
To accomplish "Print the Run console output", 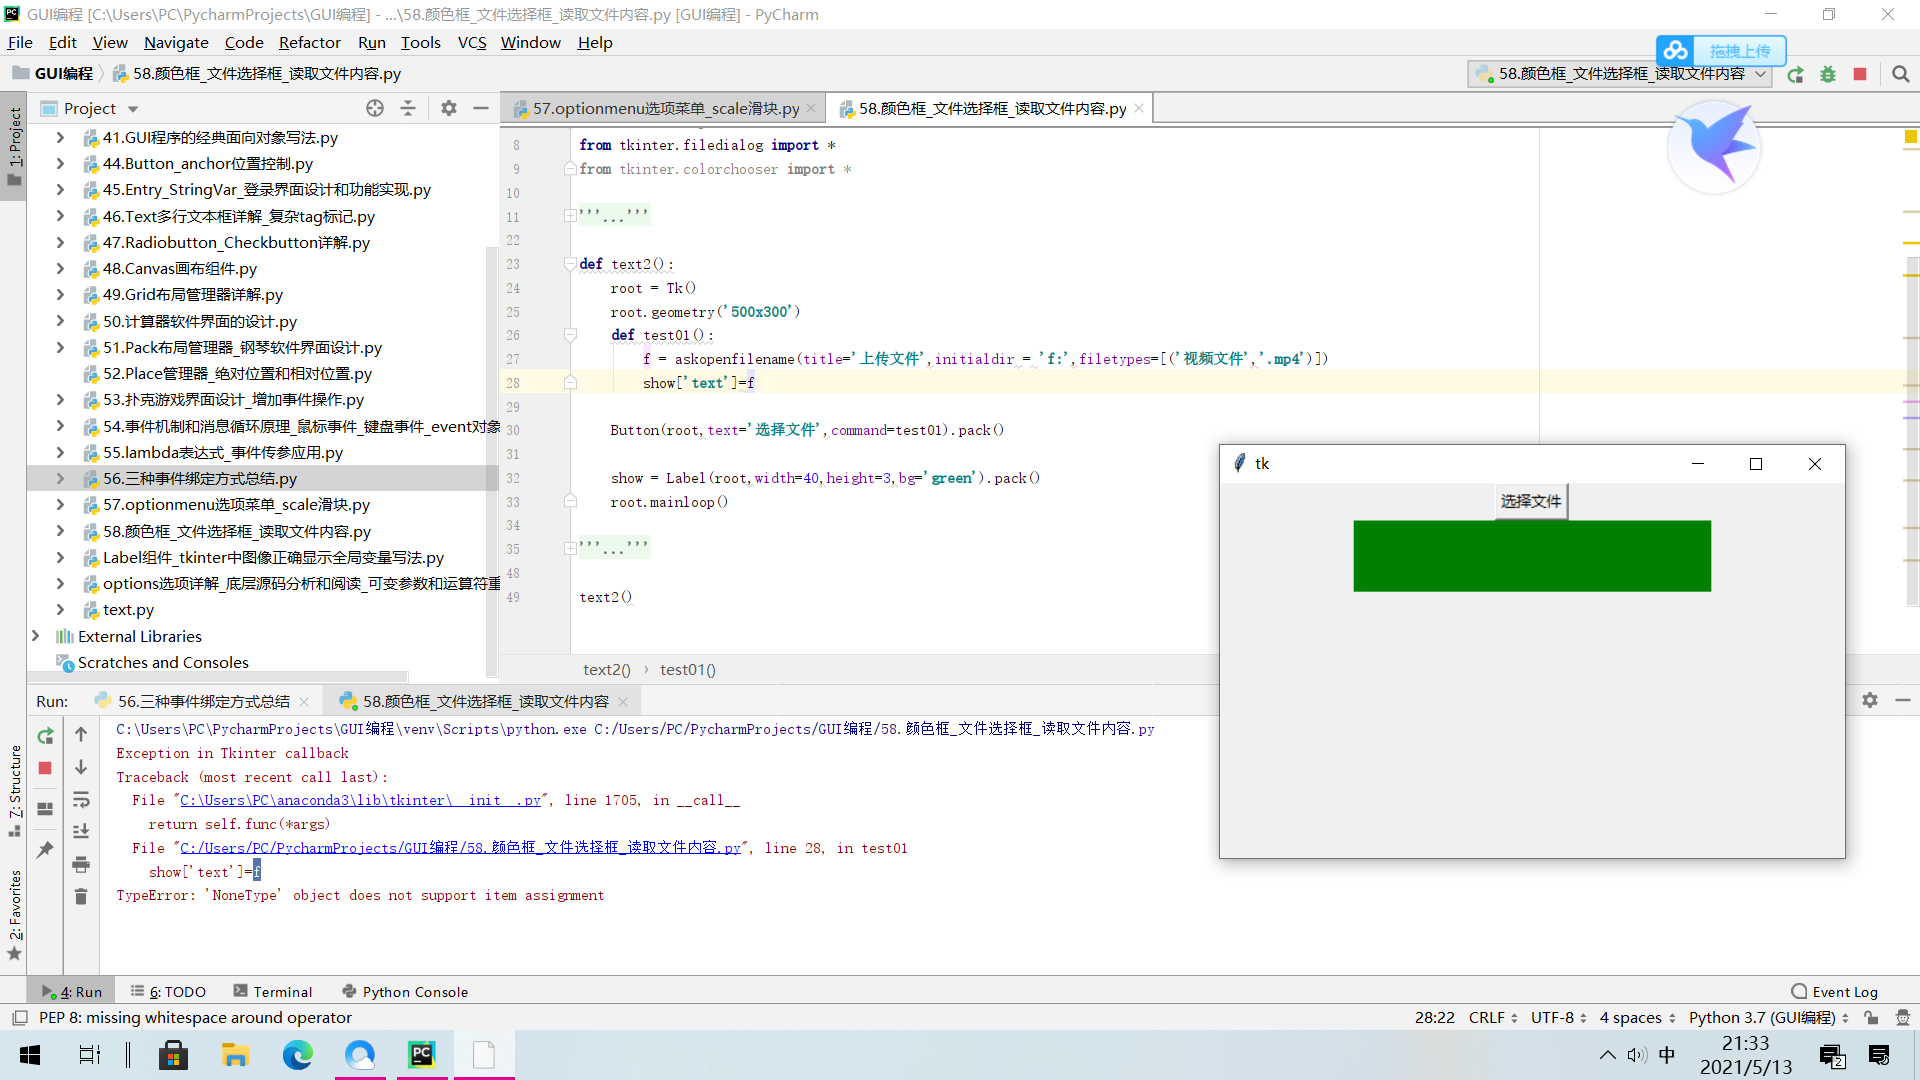I will [81, 864].
